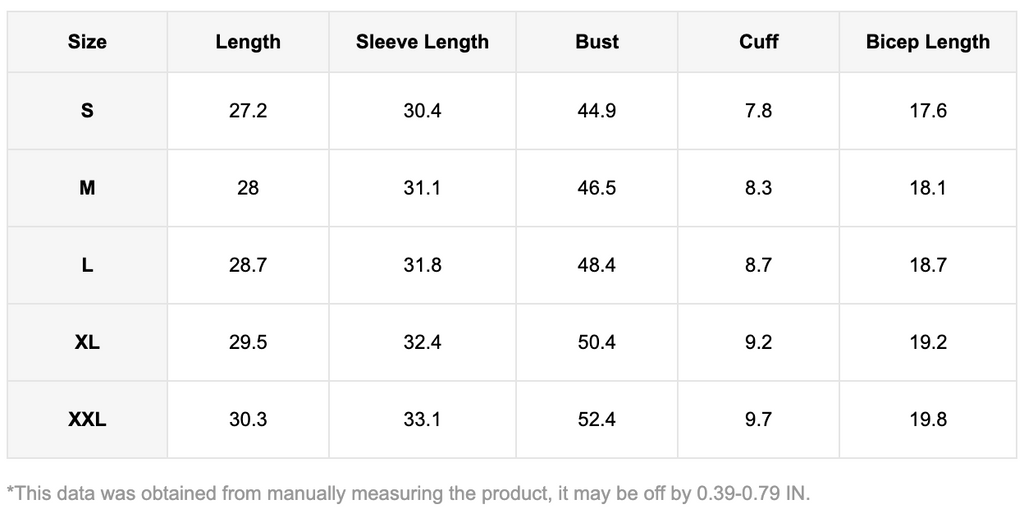
Task: Click the 19.8 bicep length cell
Action: point(928,420)
